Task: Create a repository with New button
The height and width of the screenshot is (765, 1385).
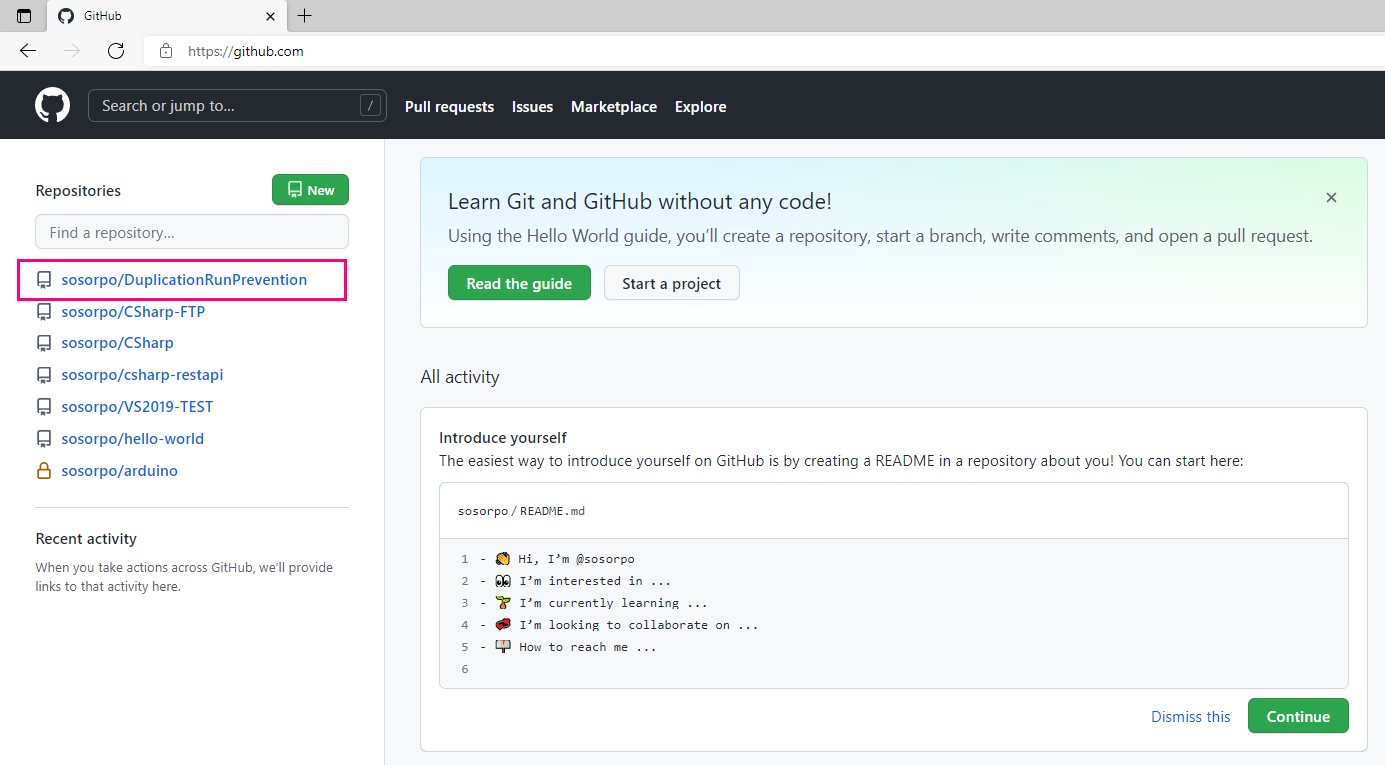Action: point(310,190)
